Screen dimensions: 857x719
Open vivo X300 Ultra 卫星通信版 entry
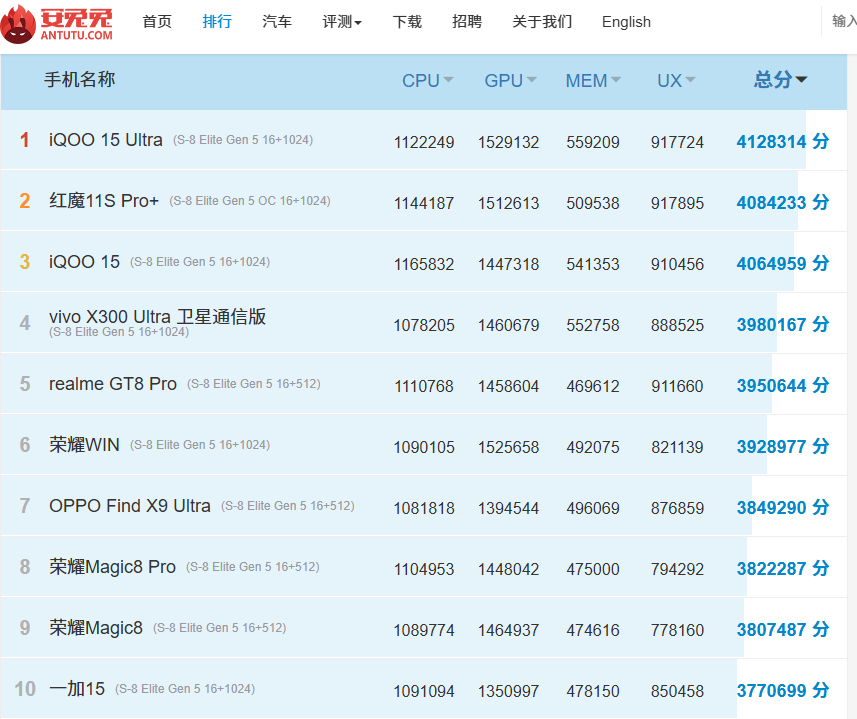click(157, 316)
